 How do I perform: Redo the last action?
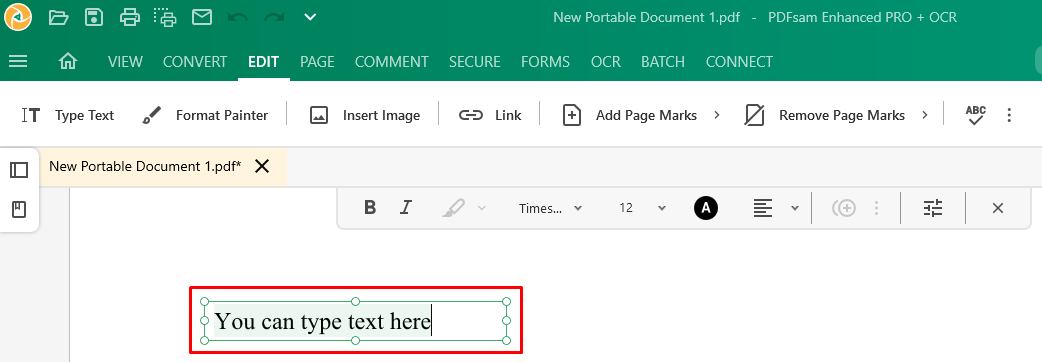(x=274, y=17)
